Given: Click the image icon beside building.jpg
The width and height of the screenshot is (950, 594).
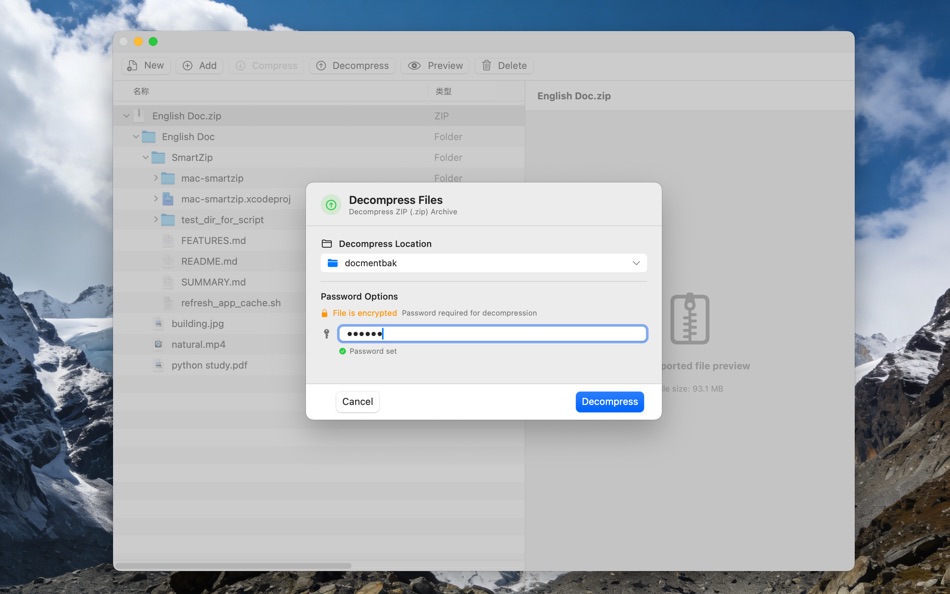Looking at the screenshot, I should coord(159,323).
